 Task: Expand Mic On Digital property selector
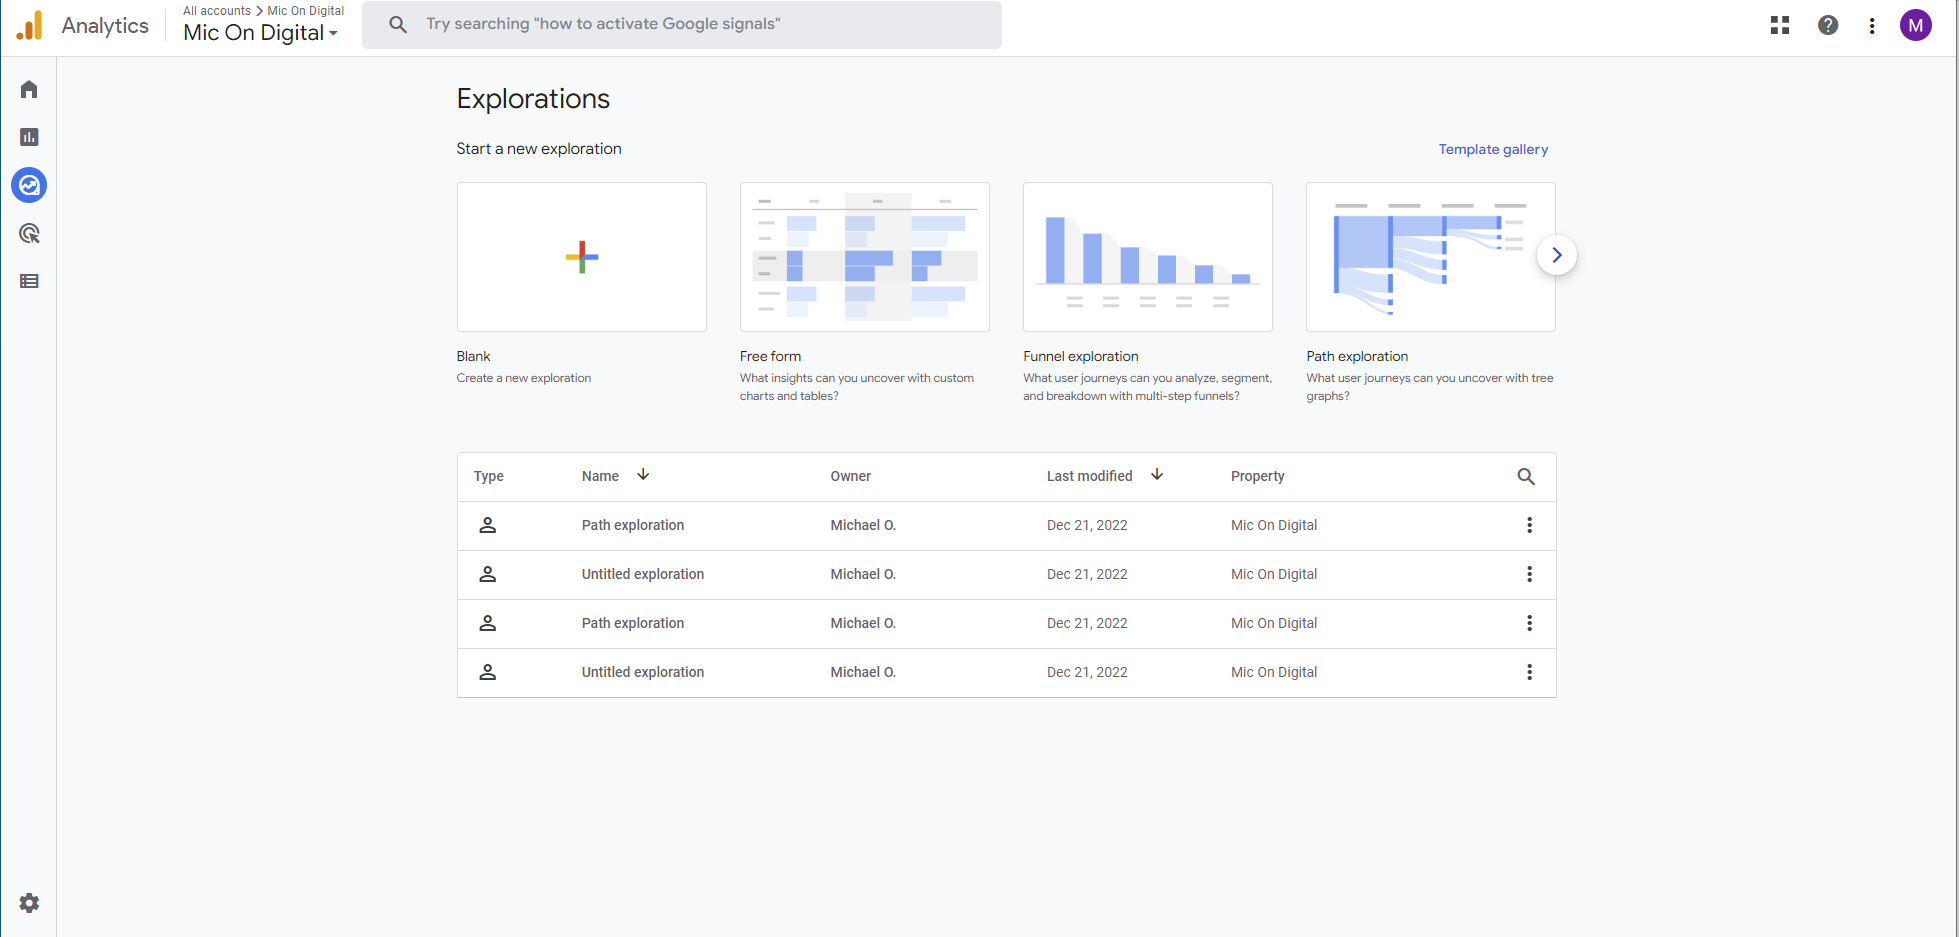tap(261, 33)
